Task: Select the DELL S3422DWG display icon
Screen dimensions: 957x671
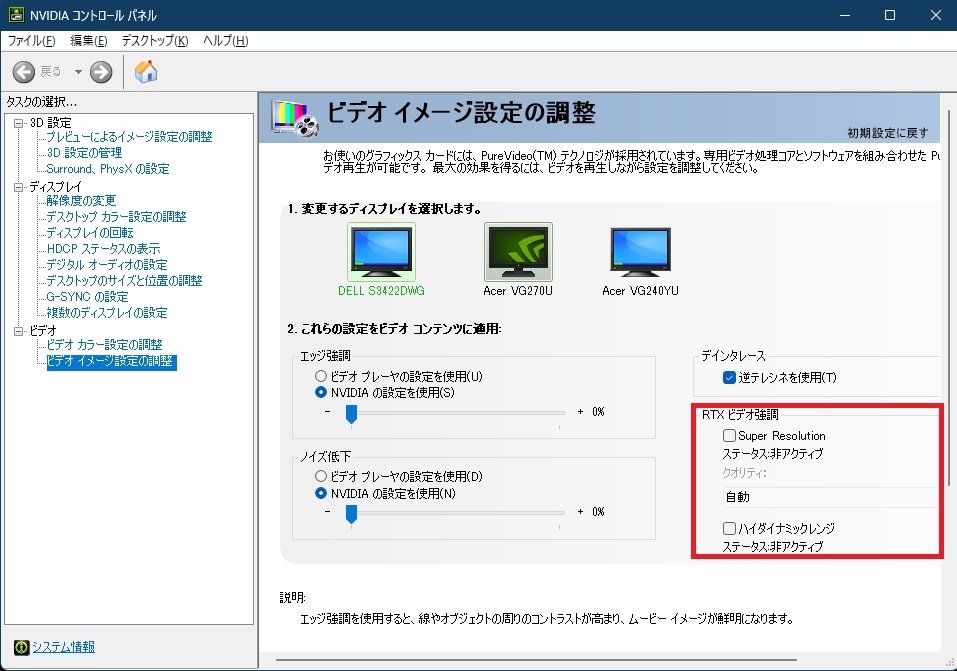Action: (381, 252)
